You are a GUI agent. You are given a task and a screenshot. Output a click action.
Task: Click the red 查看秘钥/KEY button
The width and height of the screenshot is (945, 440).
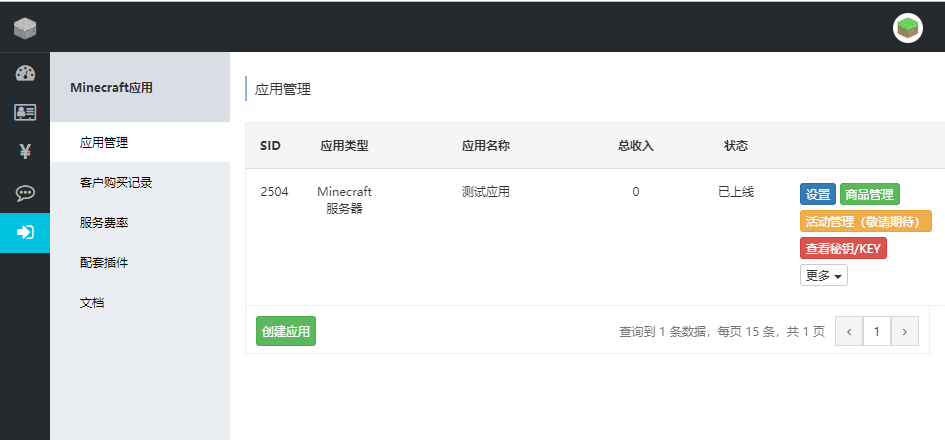coord(843,248)
